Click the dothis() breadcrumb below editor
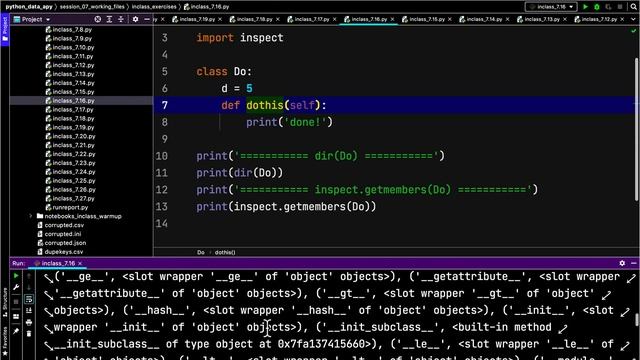The height and width of the screenshot is (360, 640). coord(225,252)
